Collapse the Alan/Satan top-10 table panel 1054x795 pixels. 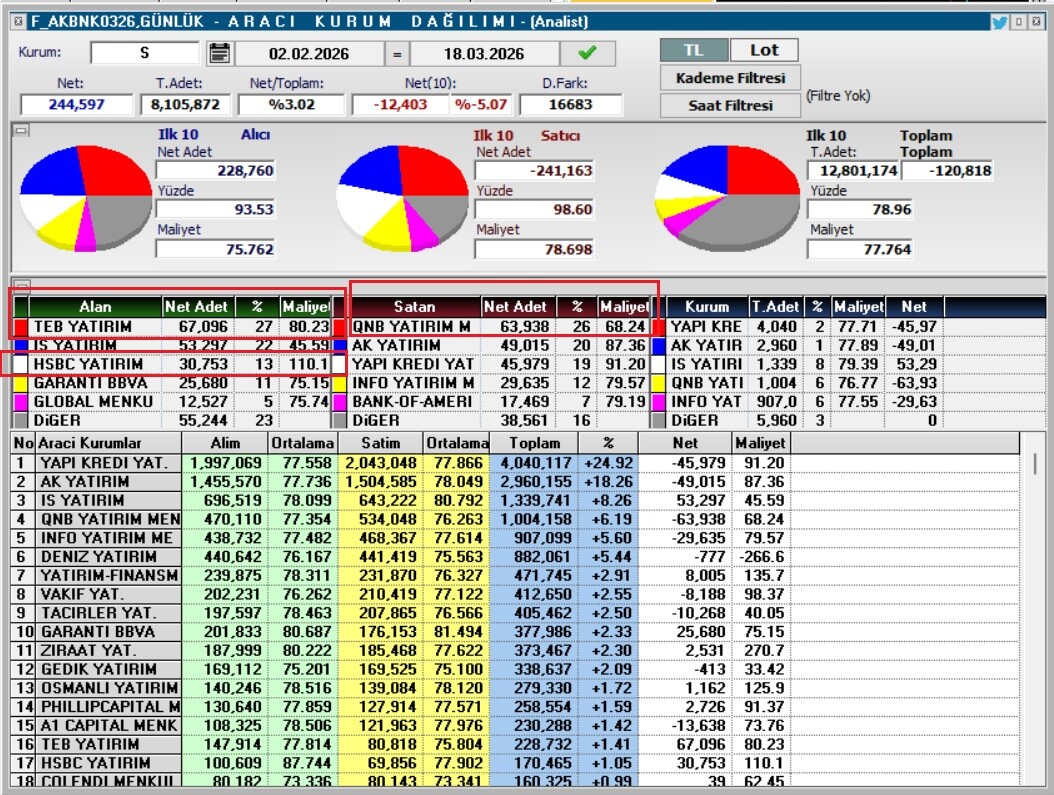click(20, 285)
